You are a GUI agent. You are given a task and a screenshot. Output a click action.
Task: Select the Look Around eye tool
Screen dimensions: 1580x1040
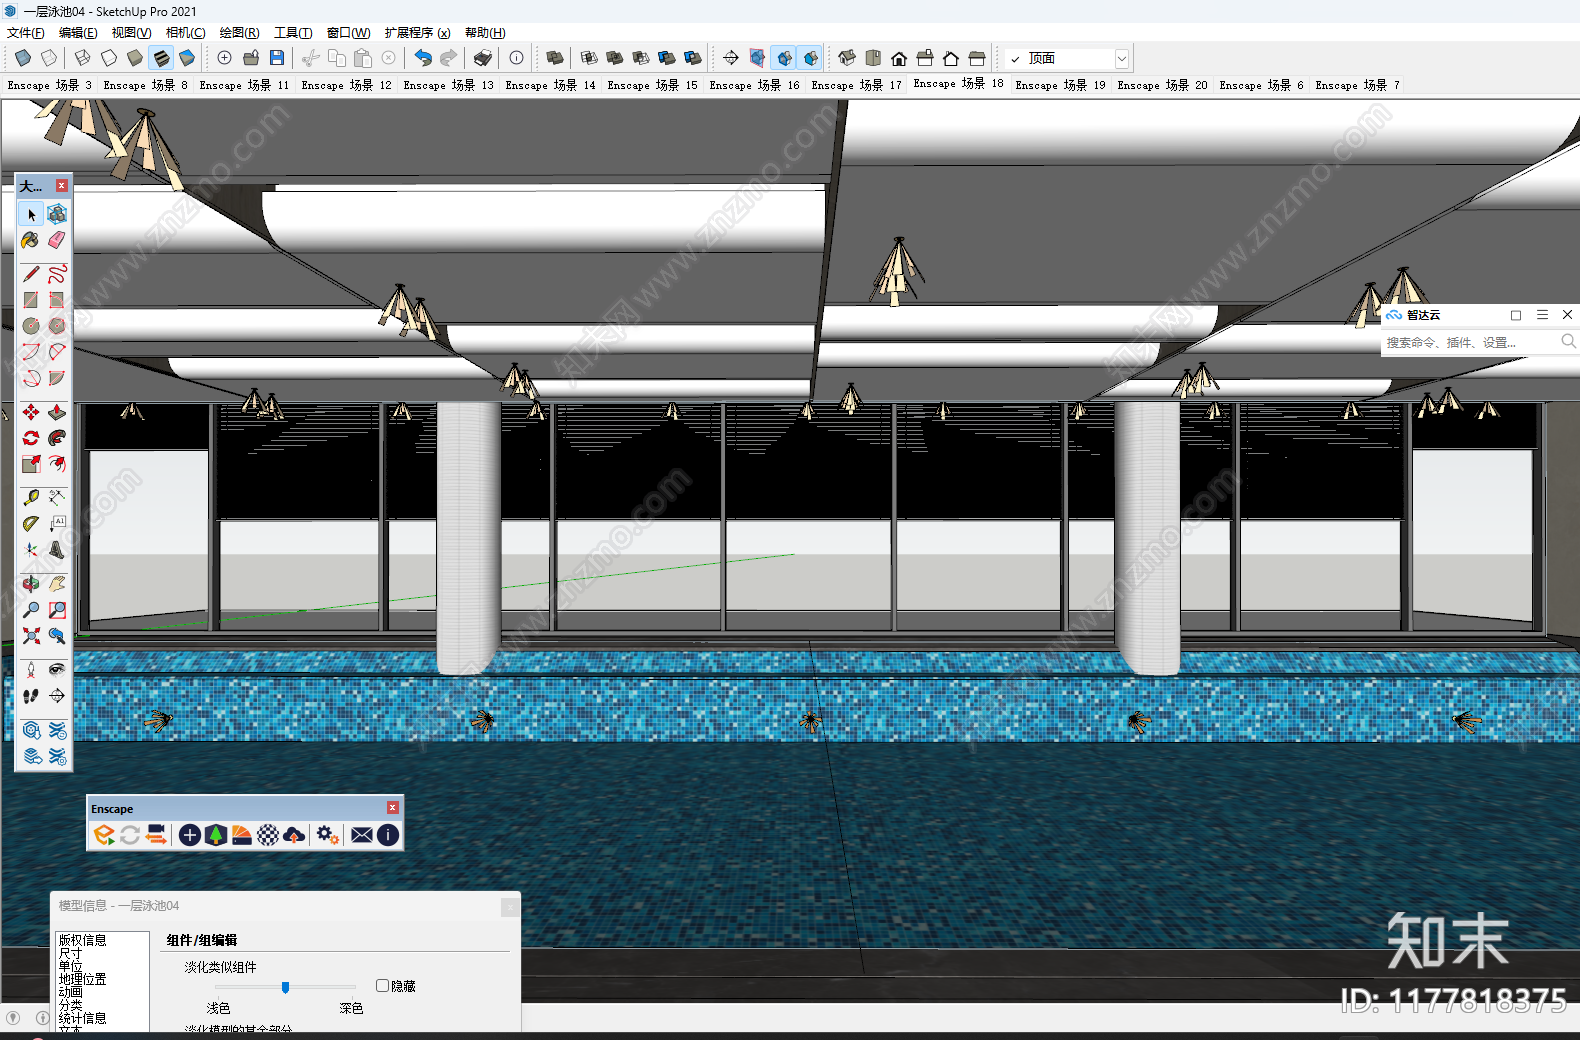(57, 670)
